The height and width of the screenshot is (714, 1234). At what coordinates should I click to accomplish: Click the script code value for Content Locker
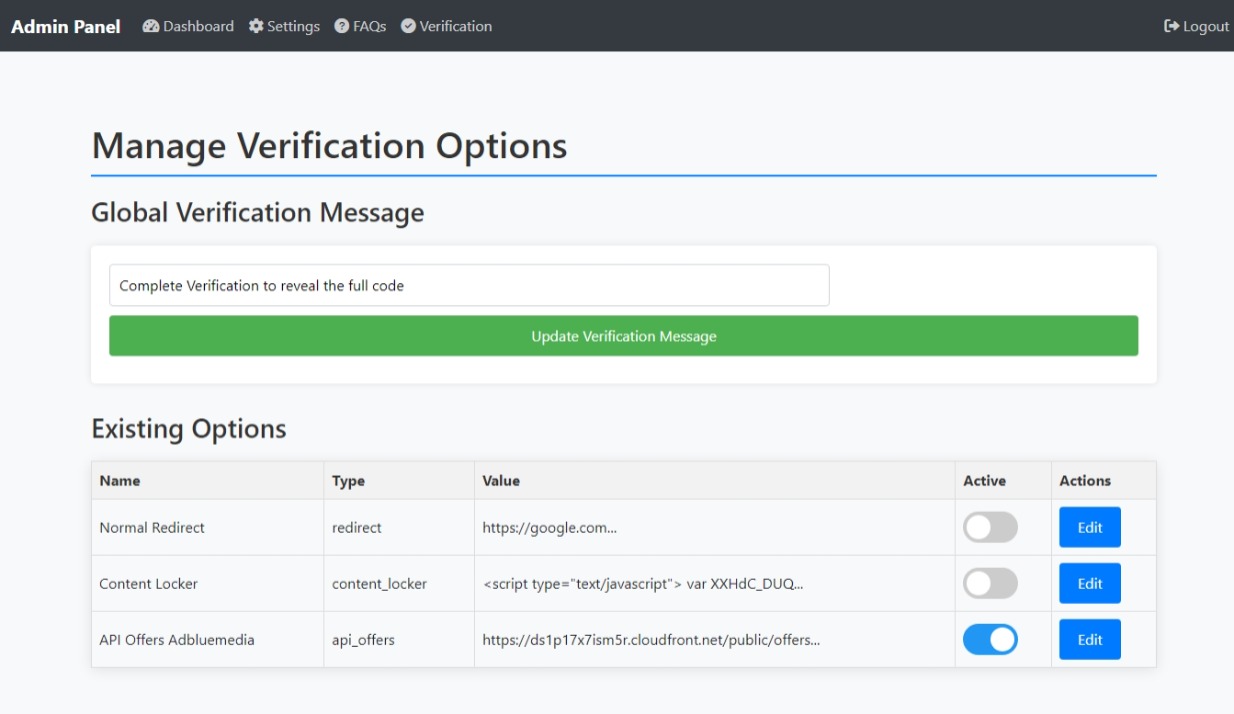(643, 584)
